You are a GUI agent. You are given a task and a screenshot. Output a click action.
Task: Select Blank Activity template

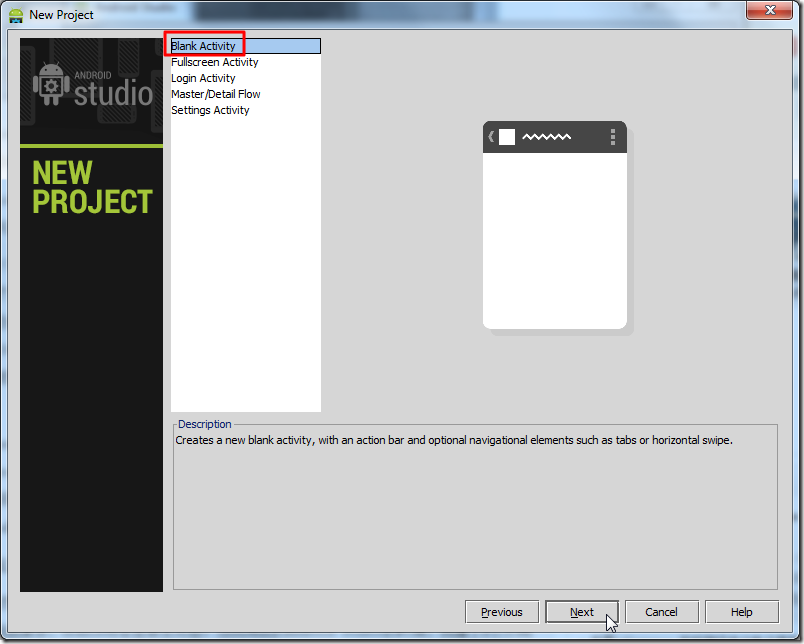click(246, 46)
